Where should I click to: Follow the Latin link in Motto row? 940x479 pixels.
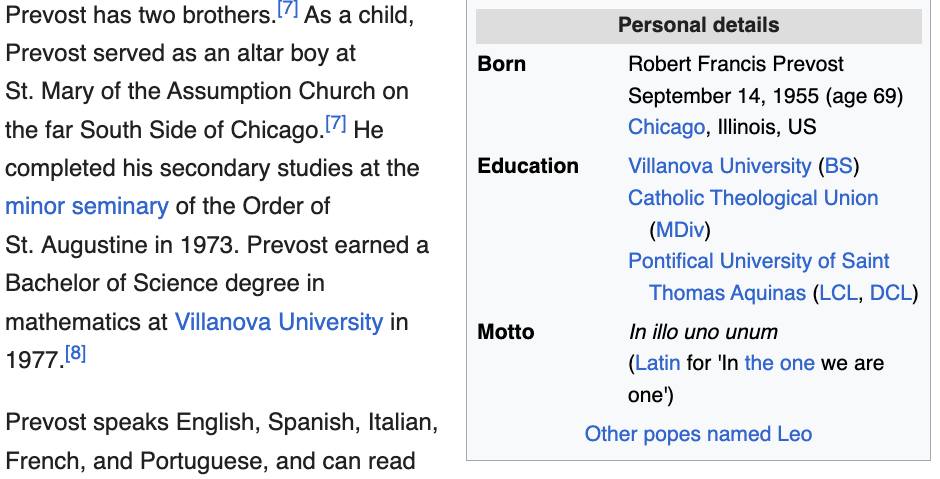(657, 363)
